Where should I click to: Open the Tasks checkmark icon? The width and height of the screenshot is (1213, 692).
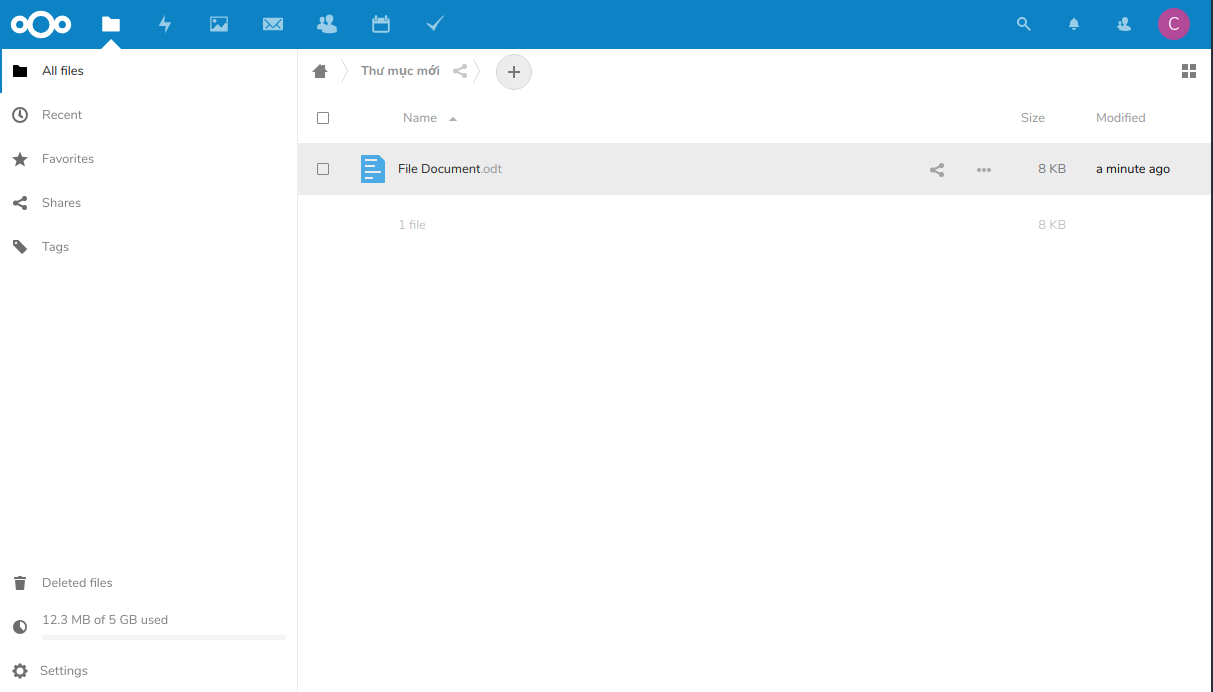pos(435,23)
